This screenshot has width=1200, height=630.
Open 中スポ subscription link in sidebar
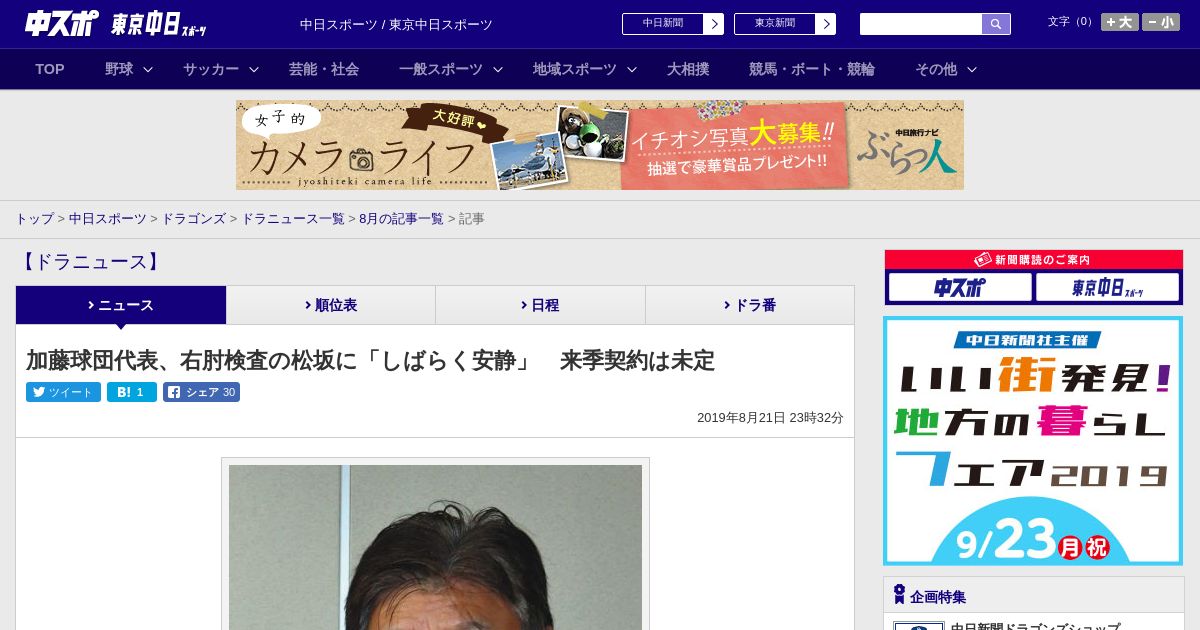click(x=960, y=287)
